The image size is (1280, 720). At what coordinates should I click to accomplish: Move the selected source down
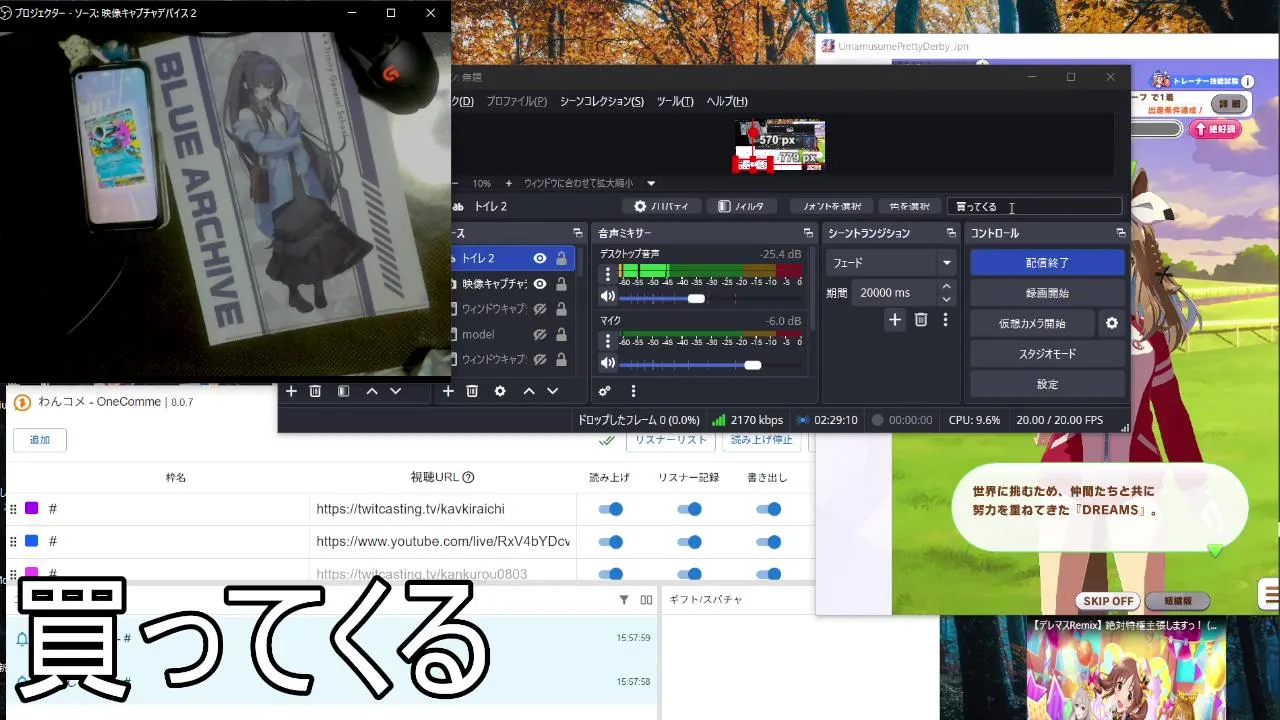point(552,391)
